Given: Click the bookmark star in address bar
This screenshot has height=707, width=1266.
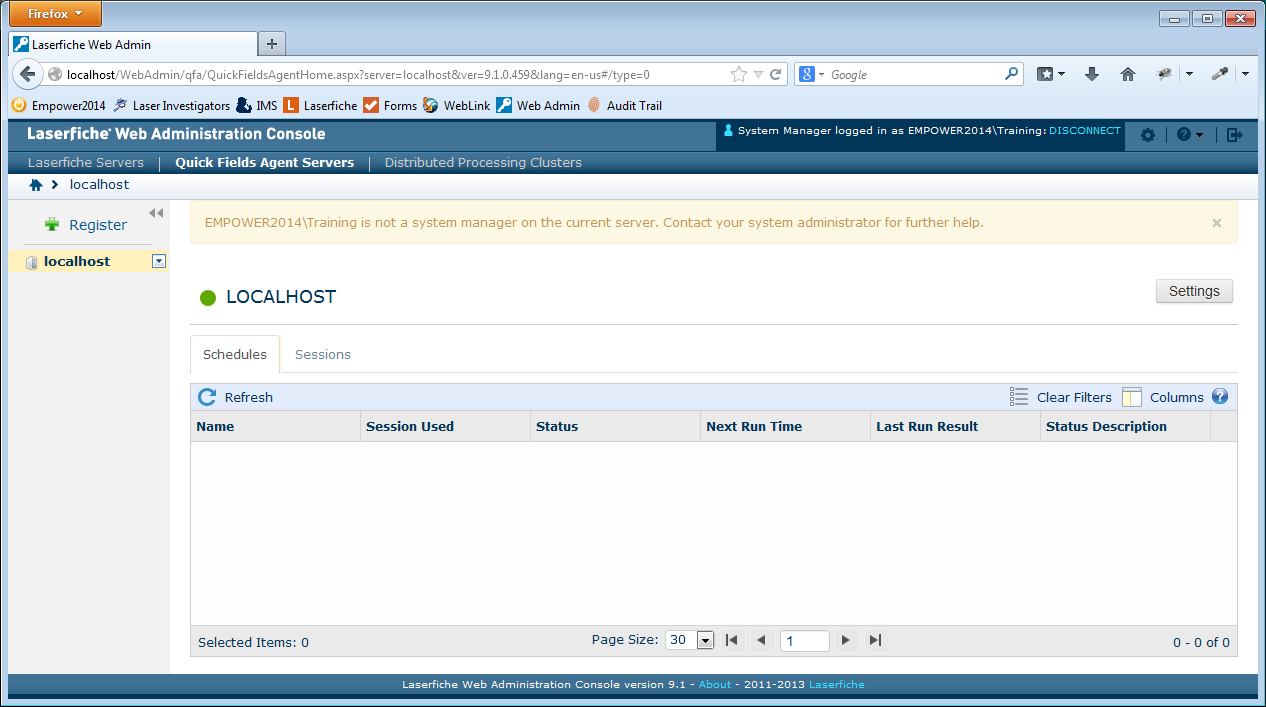Looking at the screenshot, I should 739,74.
